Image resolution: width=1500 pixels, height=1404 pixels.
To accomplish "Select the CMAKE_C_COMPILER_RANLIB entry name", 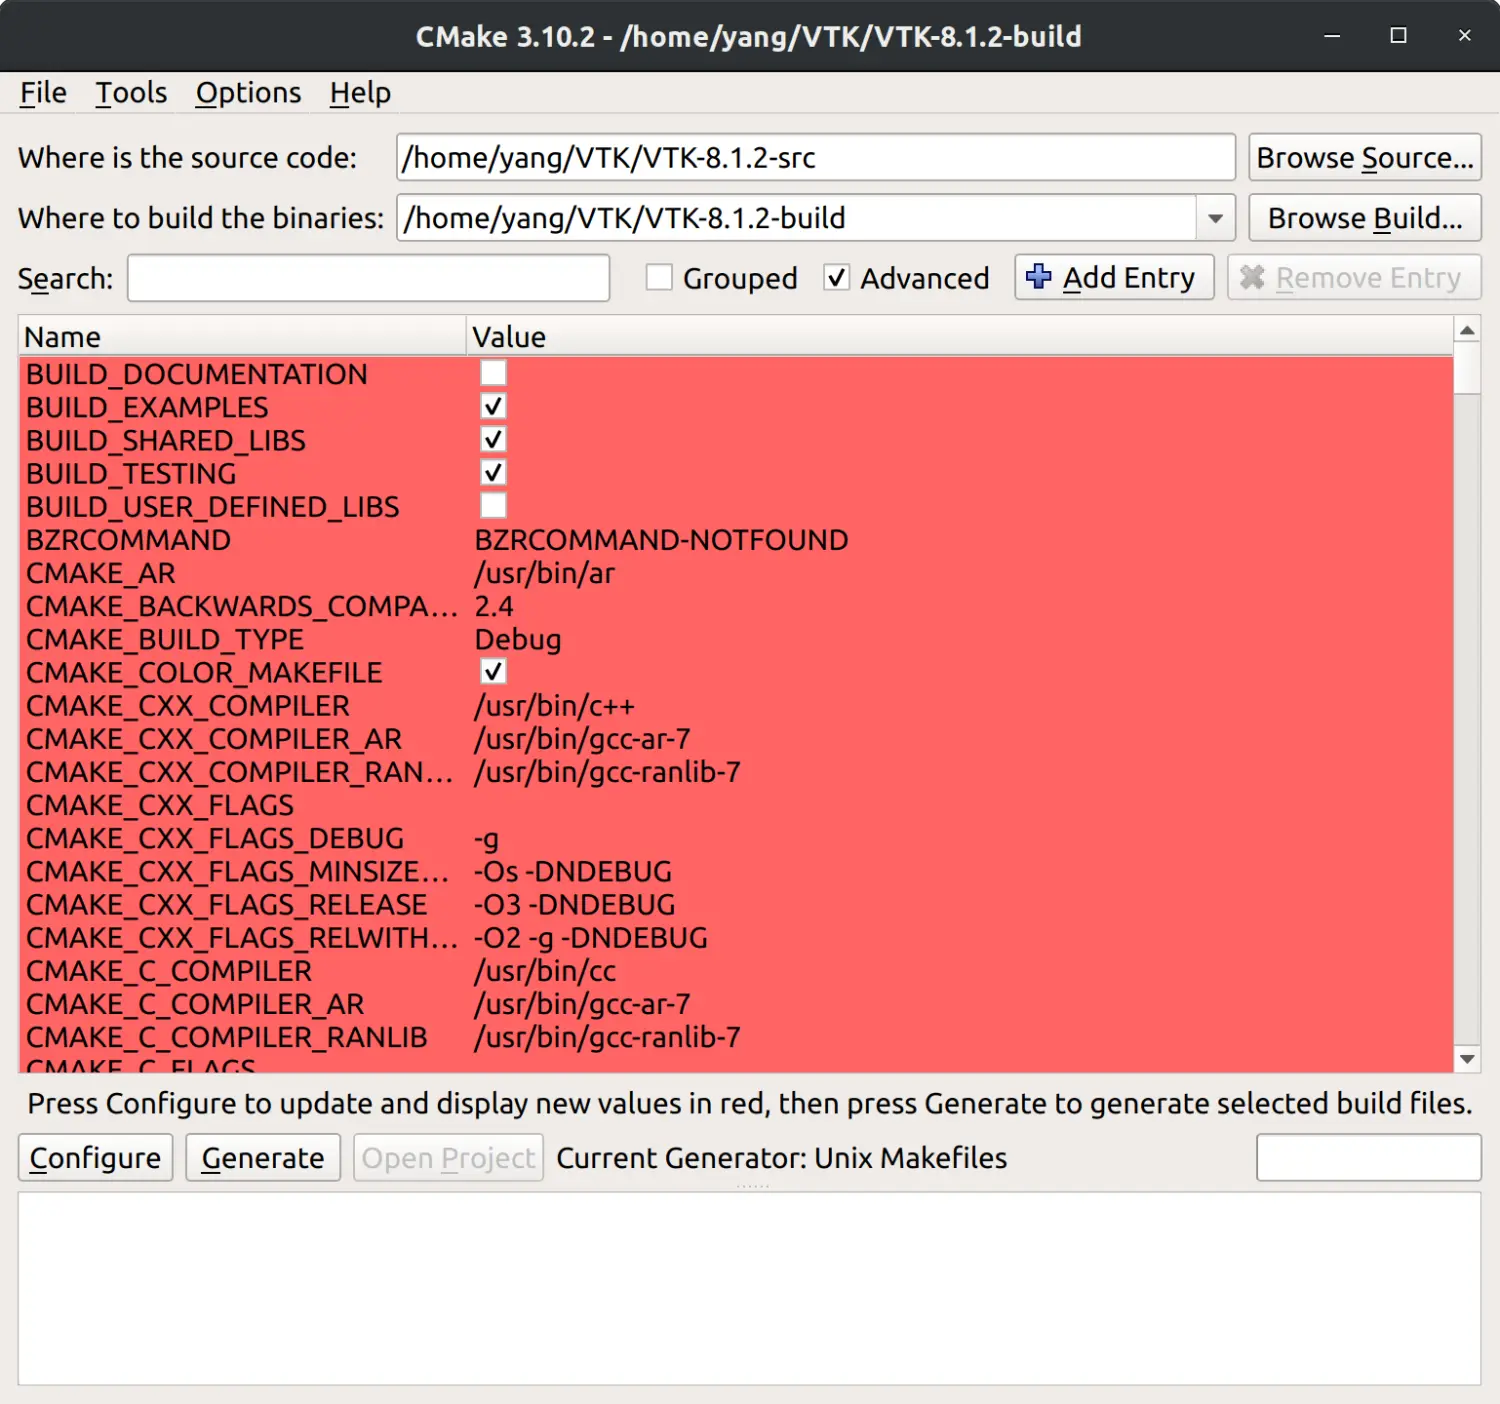I will tap(226, 1037).
